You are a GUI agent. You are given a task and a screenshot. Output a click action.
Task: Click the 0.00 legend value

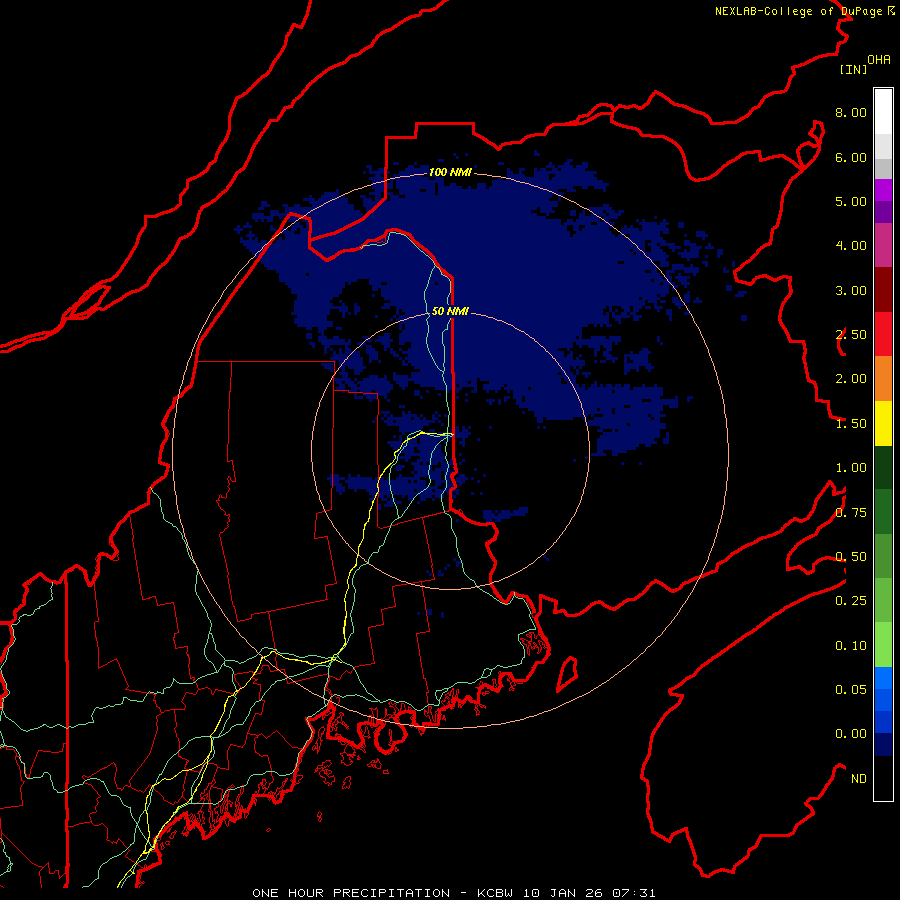(x=851, y=734)
